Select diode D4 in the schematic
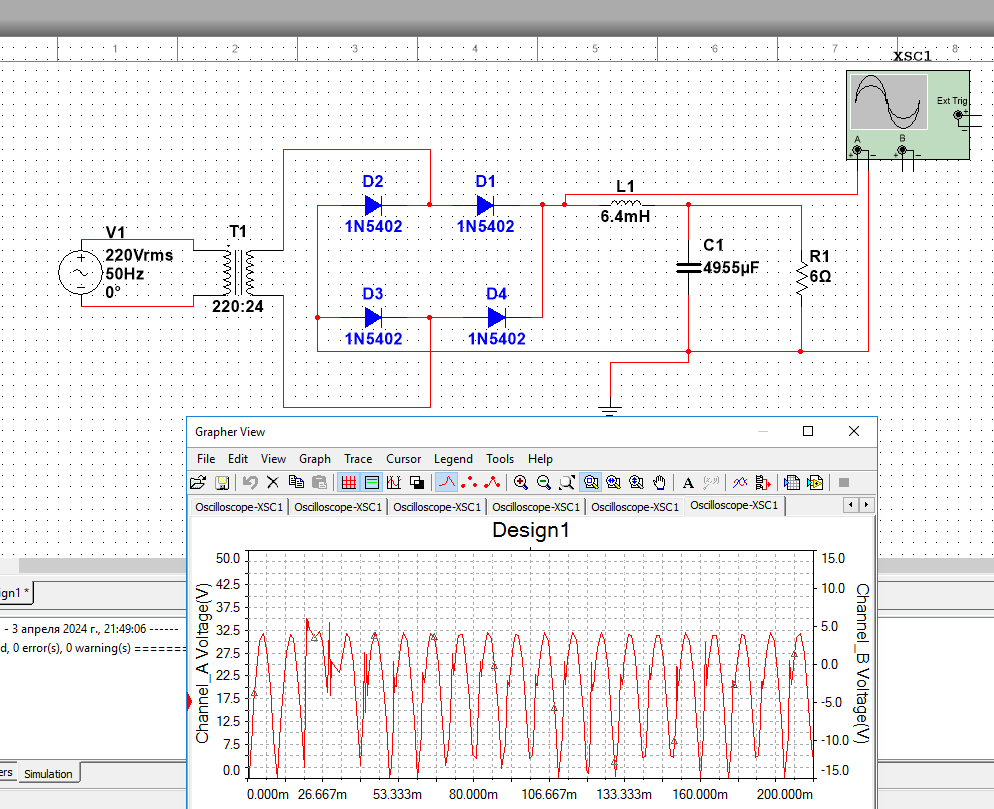The width and height of the screenshot is (994, 809). click(x=496, y=317)
